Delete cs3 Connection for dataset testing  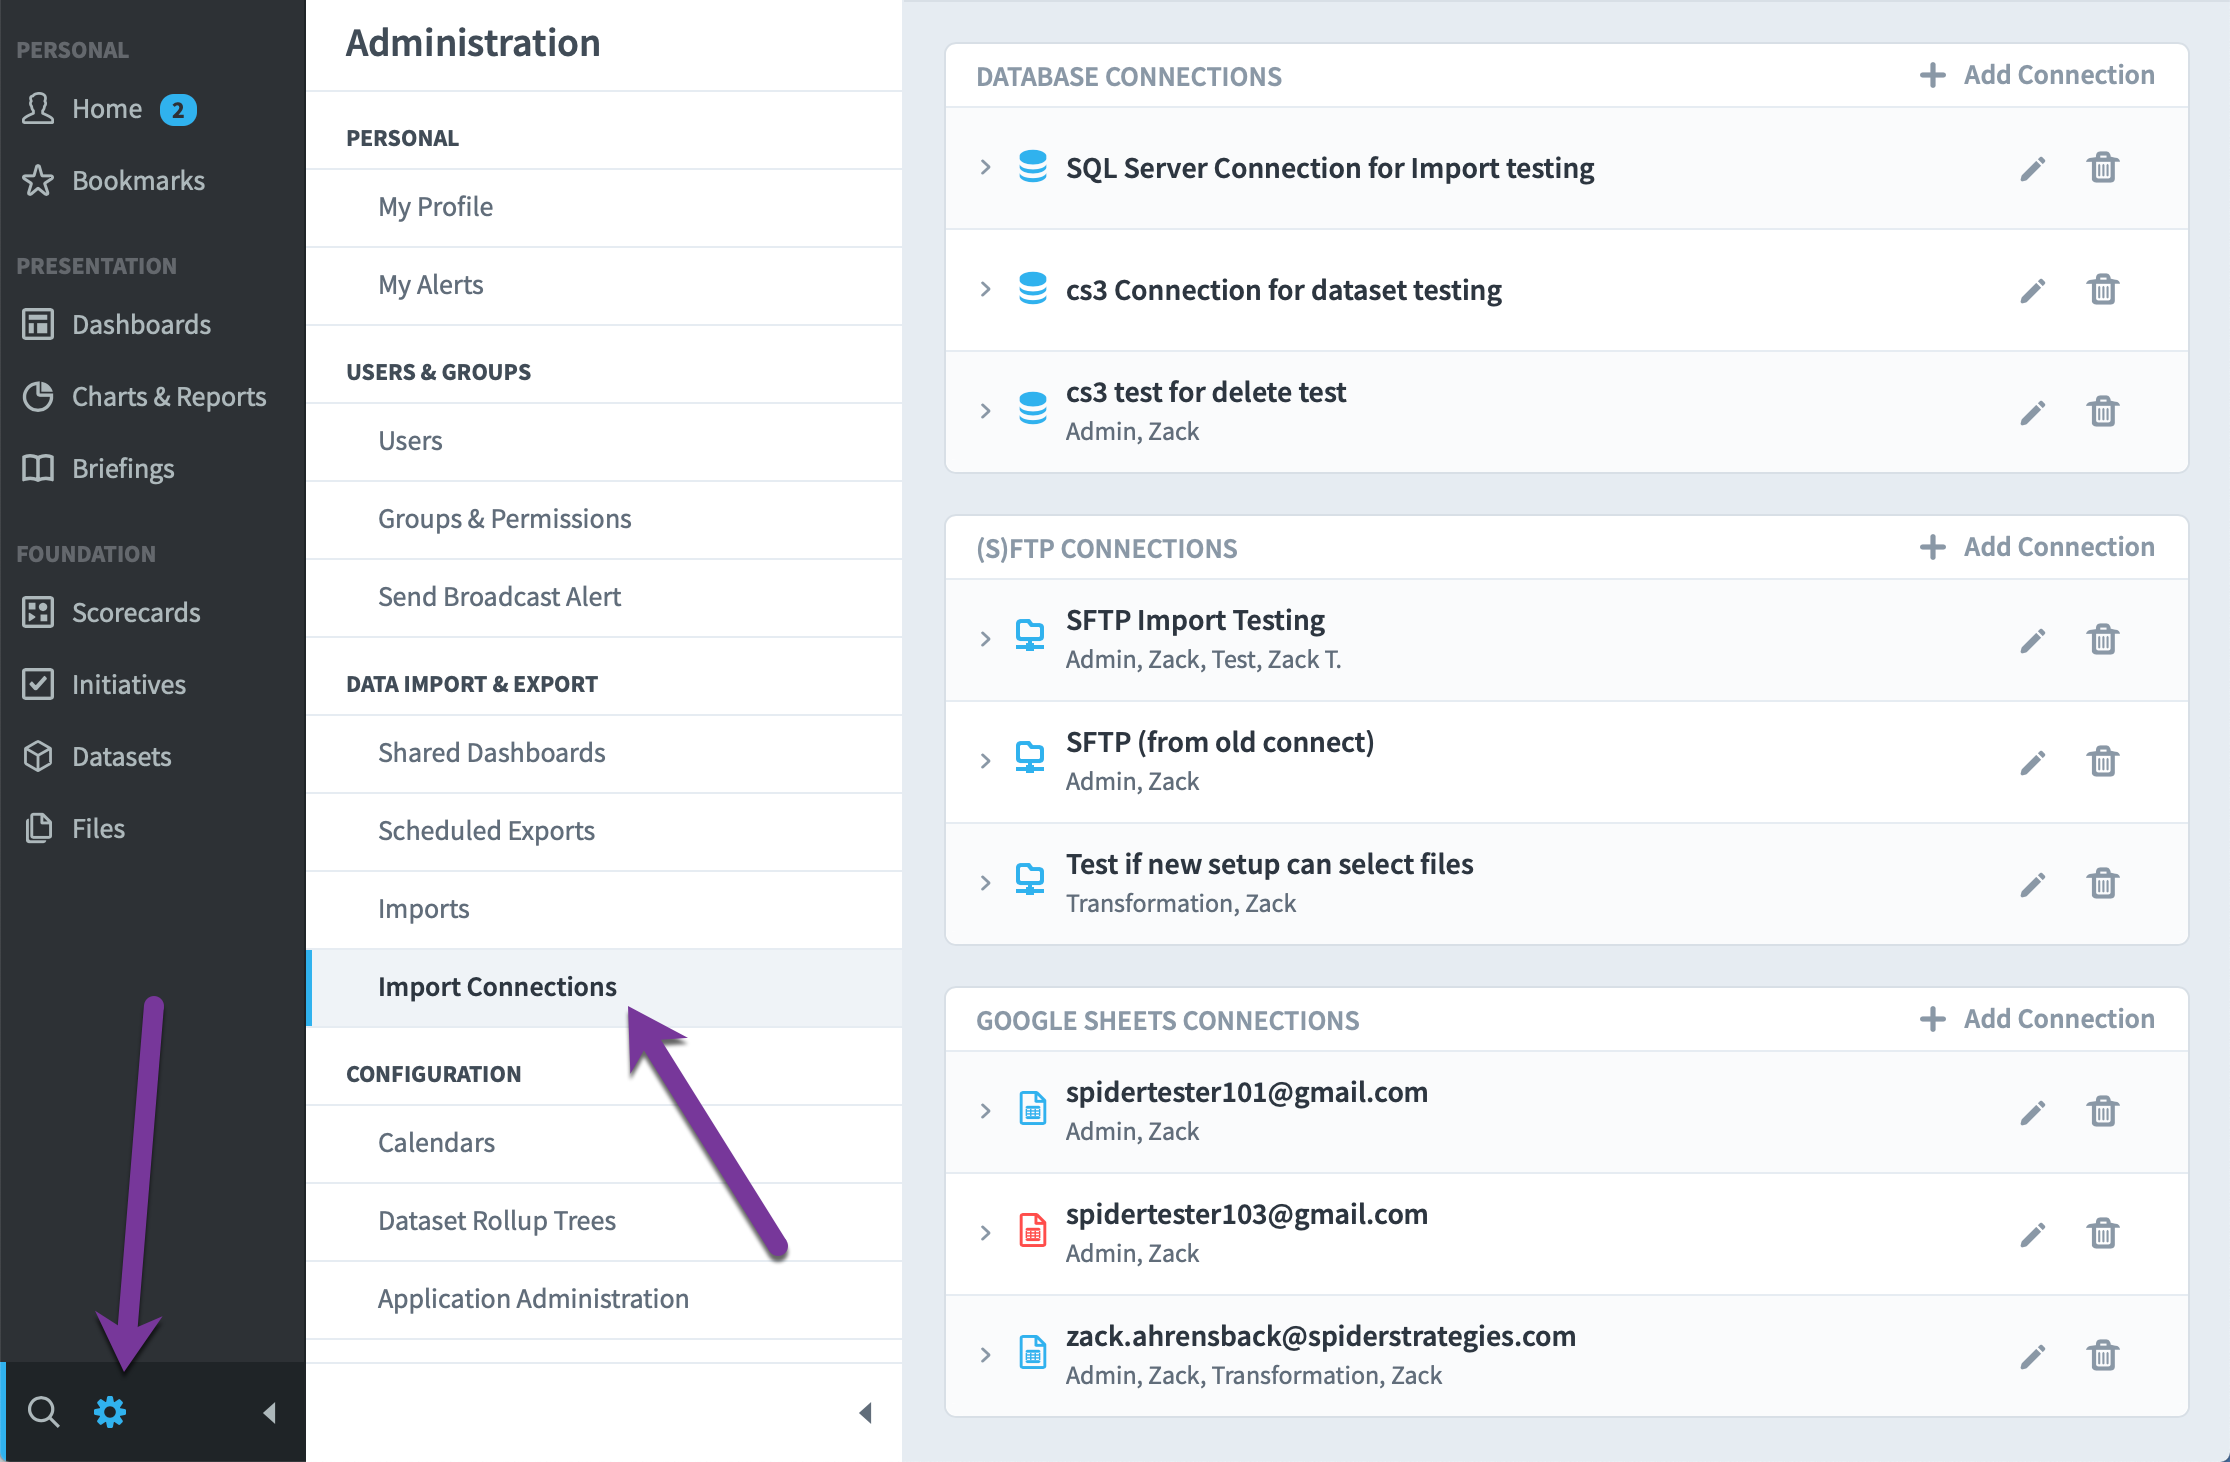tap(2103, 289)
